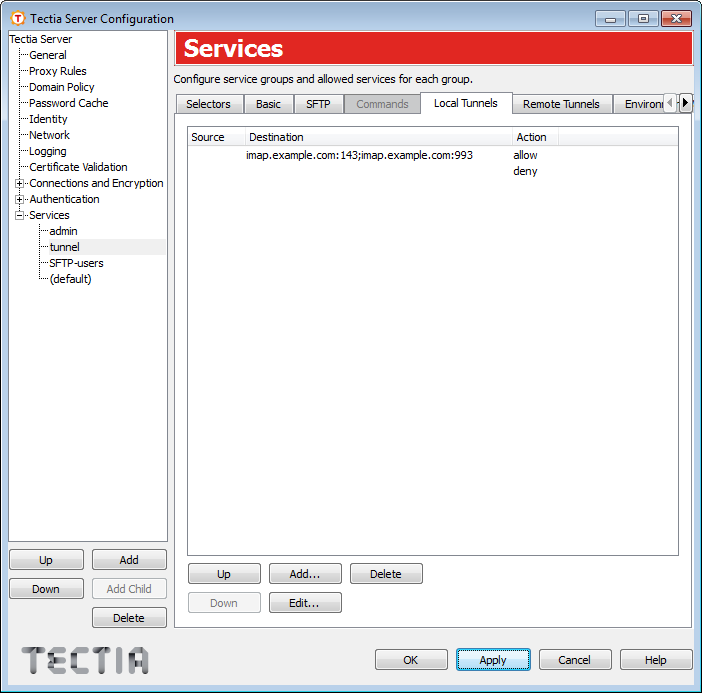Select Identity in the tree
702x693 pixels.
point(48,119)
